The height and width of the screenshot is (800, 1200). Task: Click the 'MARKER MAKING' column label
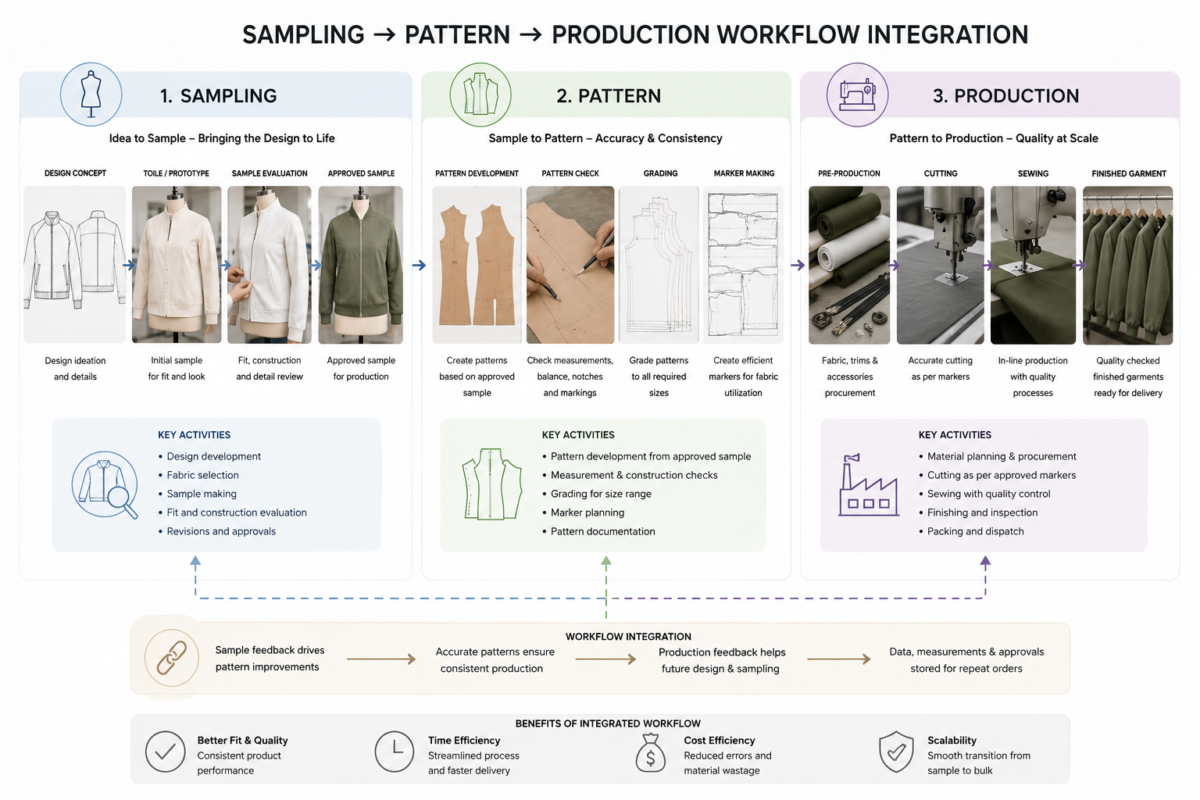click(745, 173)
